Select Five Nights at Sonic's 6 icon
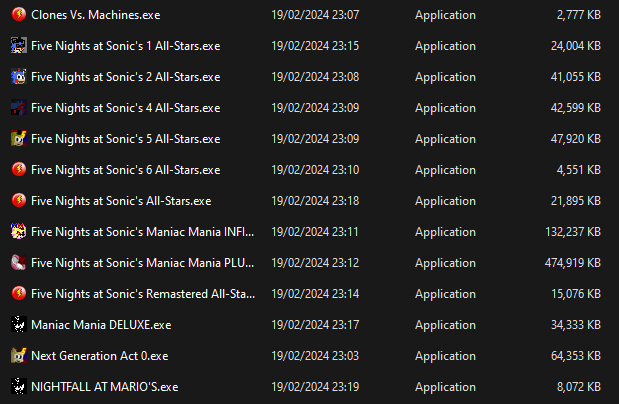Screen dimensions: 619x404 pos(18,170)
